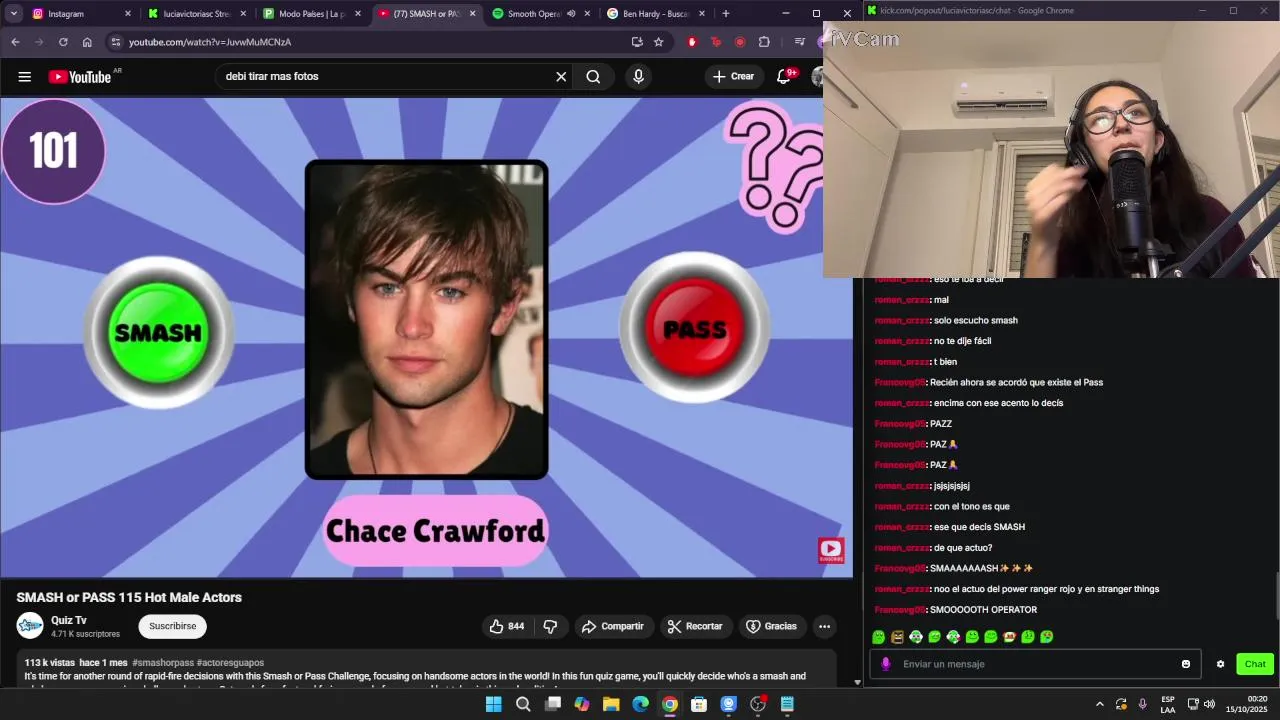Close the Instagram tab
Screen dimensions: 1280x720
(128, 14)
